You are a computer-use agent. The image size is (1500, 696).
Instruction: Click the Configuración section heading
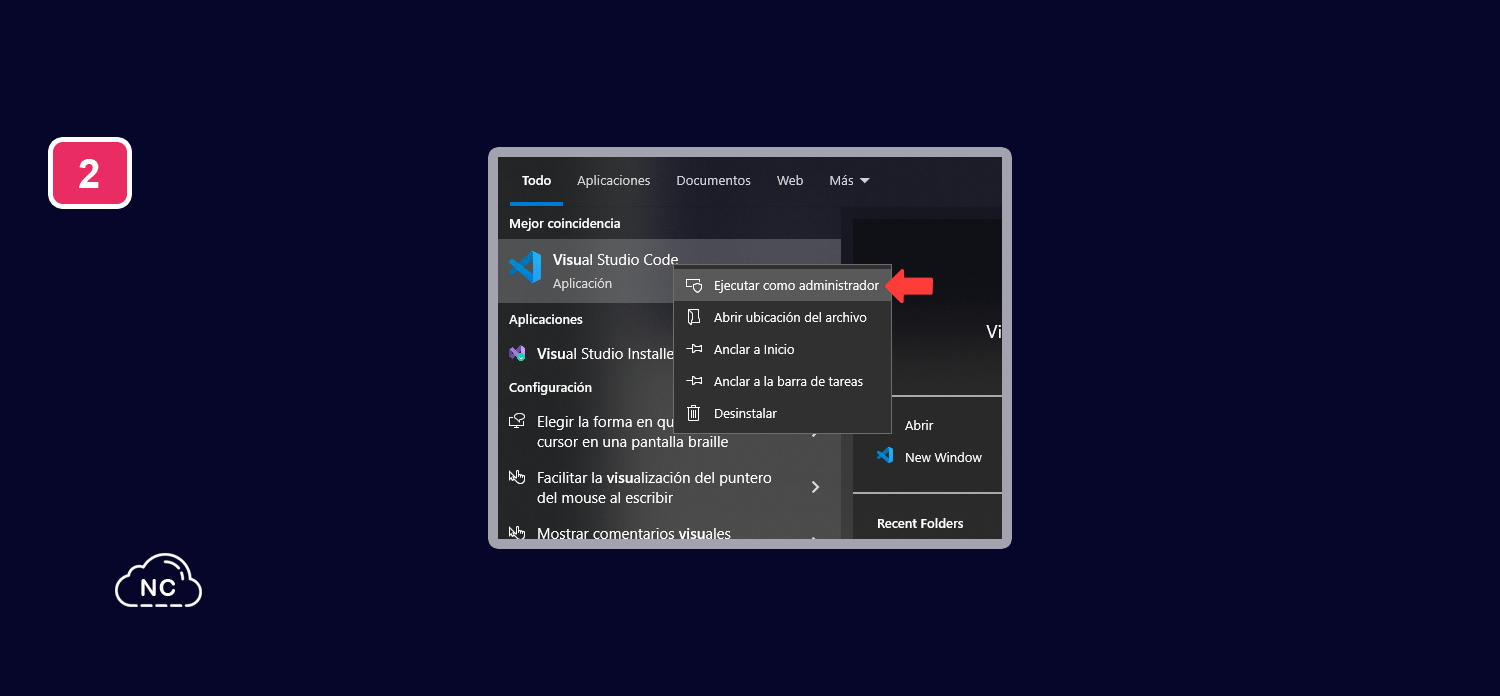(550, 388)
